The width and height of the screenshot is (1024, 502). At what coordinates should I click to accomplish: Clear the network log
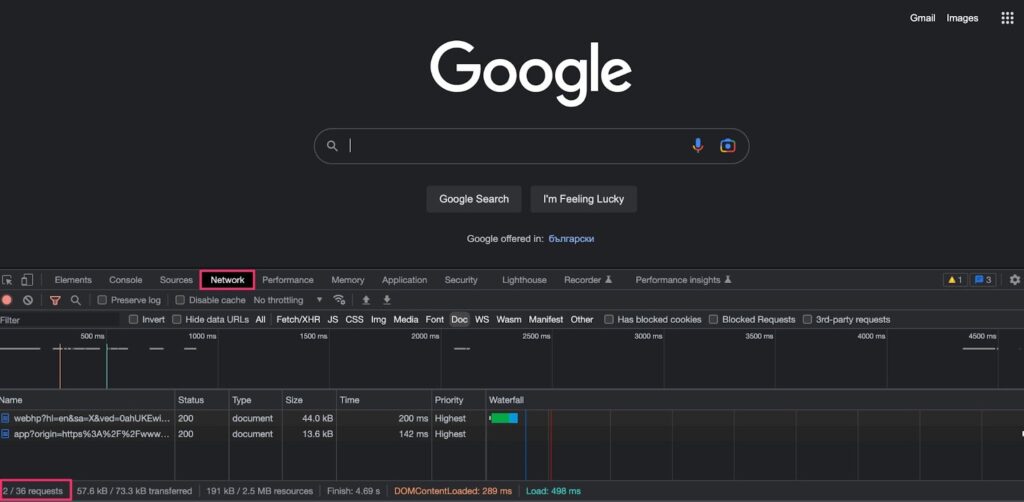click(28, 300)
